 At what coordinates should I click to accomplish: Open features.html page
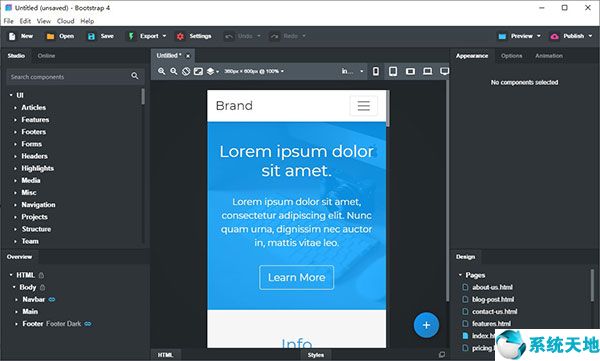pyautogui.click(x=491, y=324)
